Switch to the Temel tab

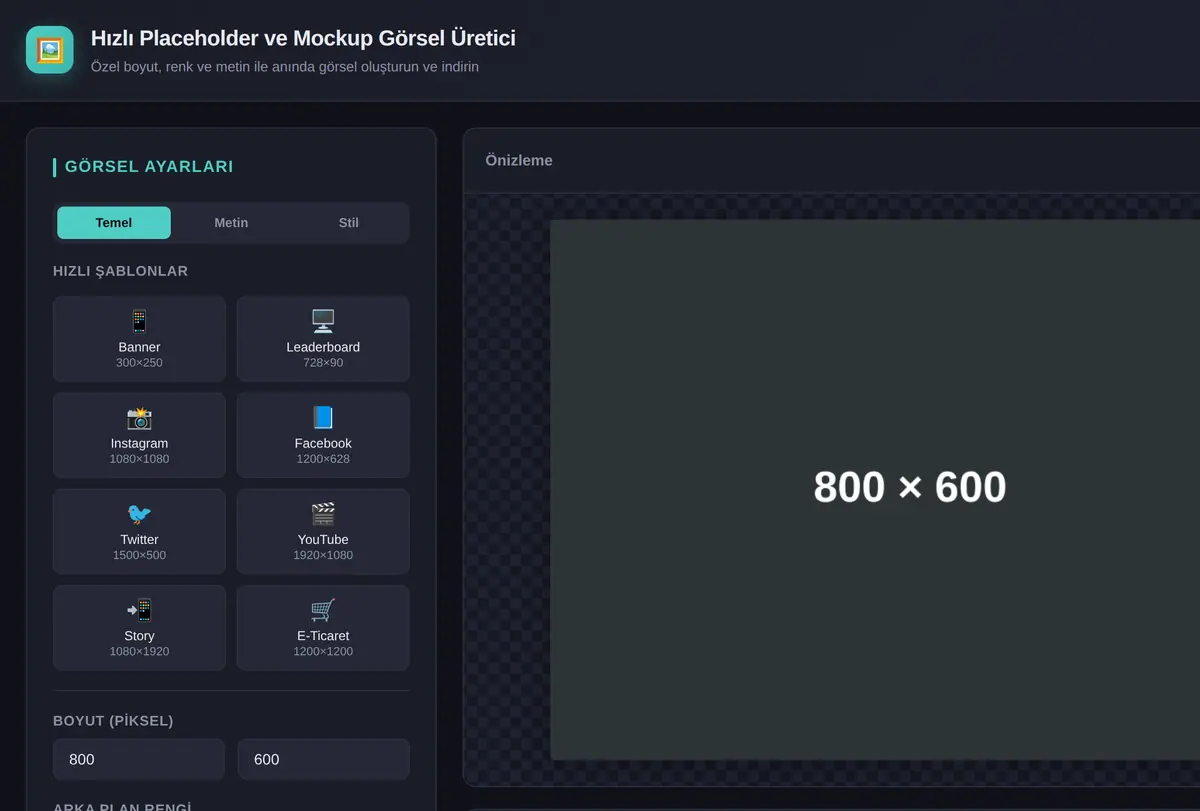(114, 223)
